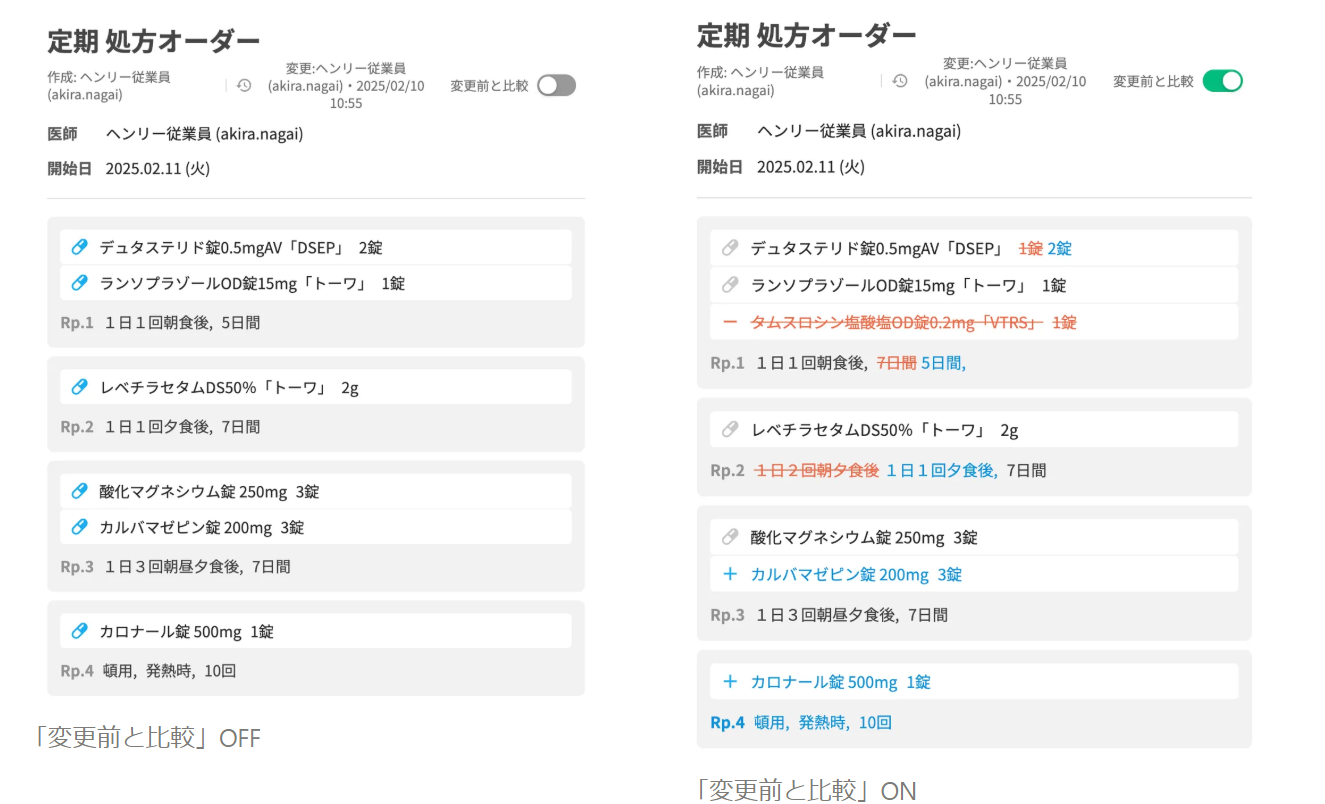Click blue pill icon beside レベチラセタムDS50% in left panel
The height and width of the screenshot is (804, 1325).
(80, 387)
